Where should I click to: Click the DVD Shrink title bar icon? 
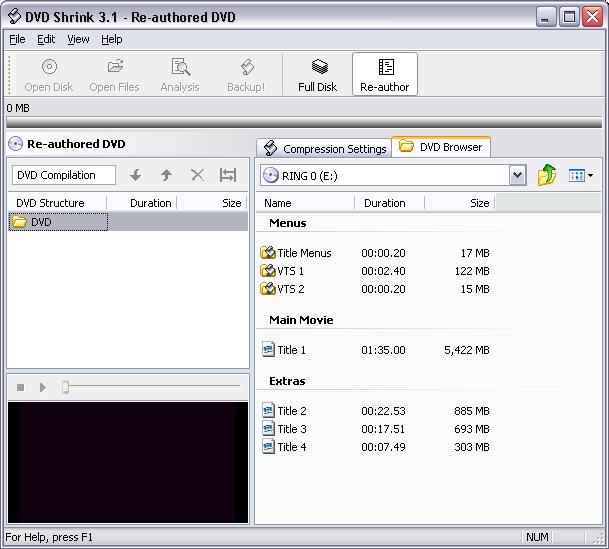point(14,17)
